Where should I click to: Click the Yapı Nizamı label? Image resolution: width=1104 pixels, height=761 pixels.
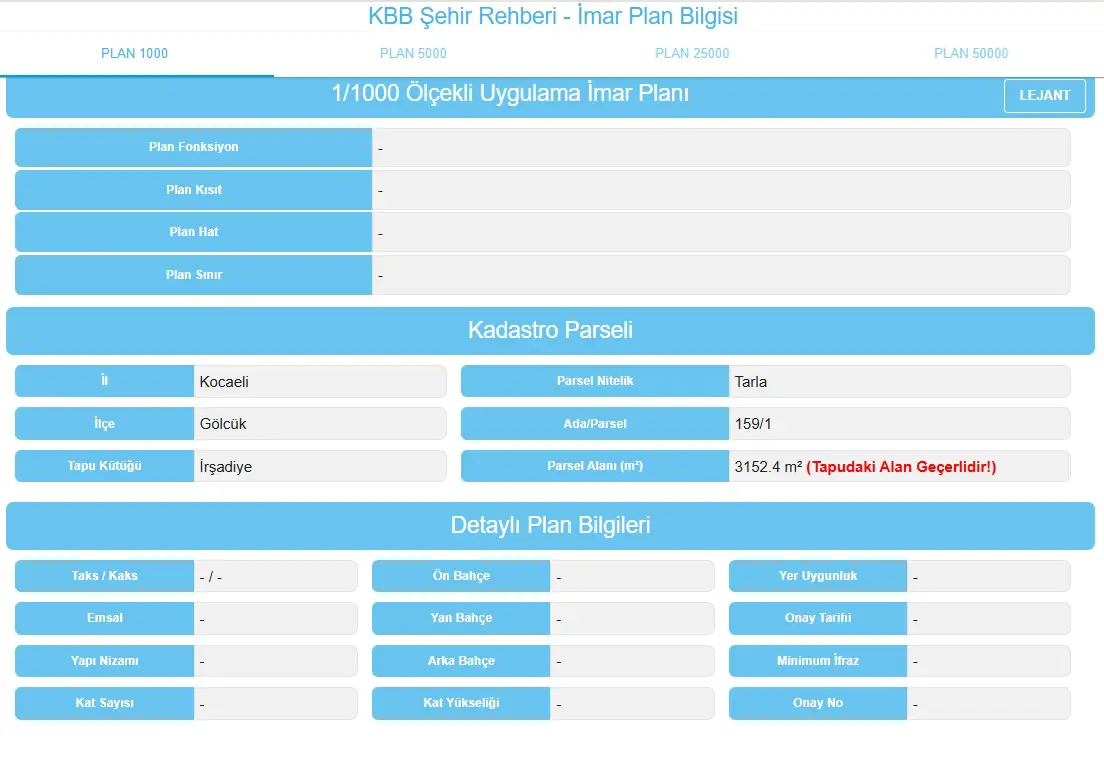[x=104, y=661]
